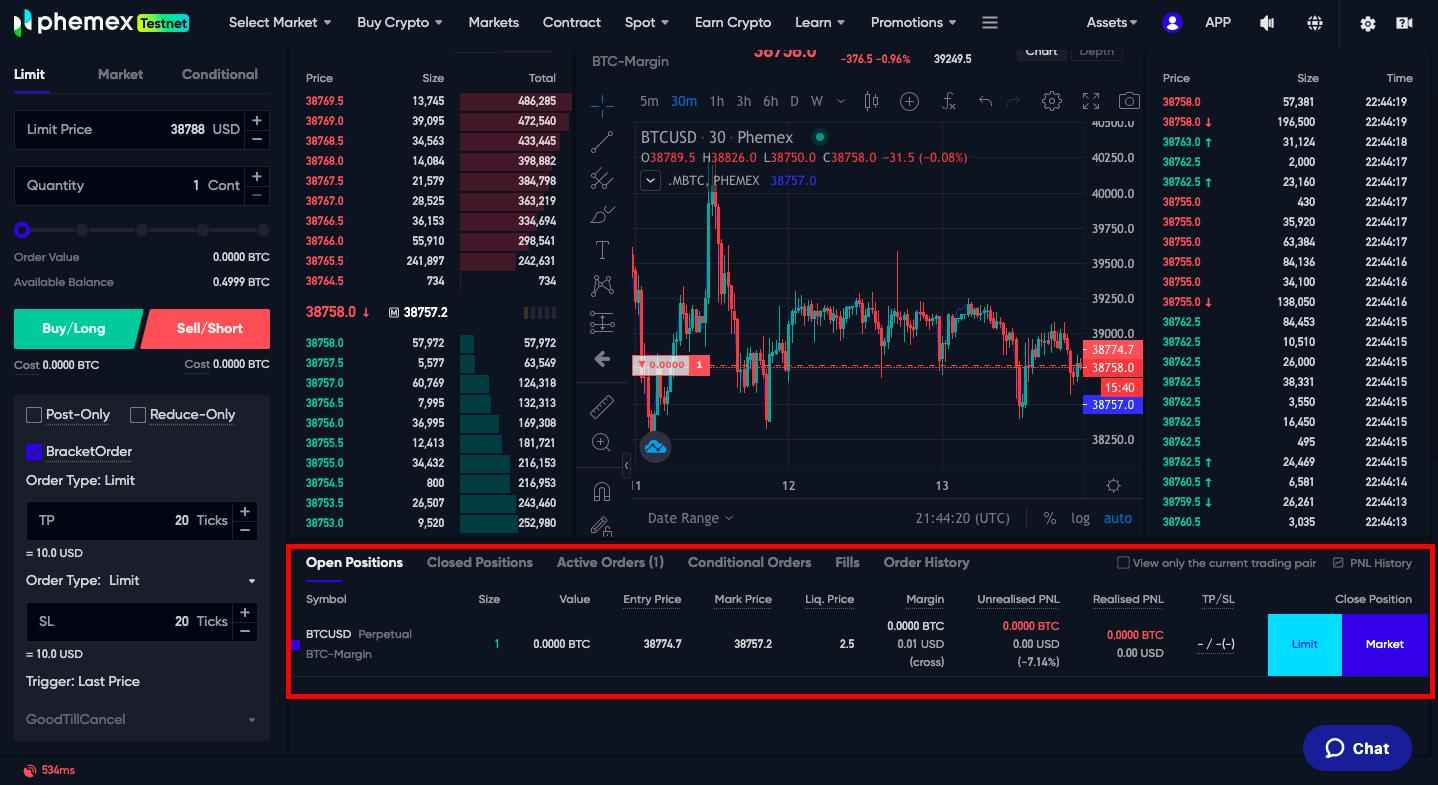Open language globe icon
The width and height of the screenshot is (1438, 785).
(x=1315, y=22)
